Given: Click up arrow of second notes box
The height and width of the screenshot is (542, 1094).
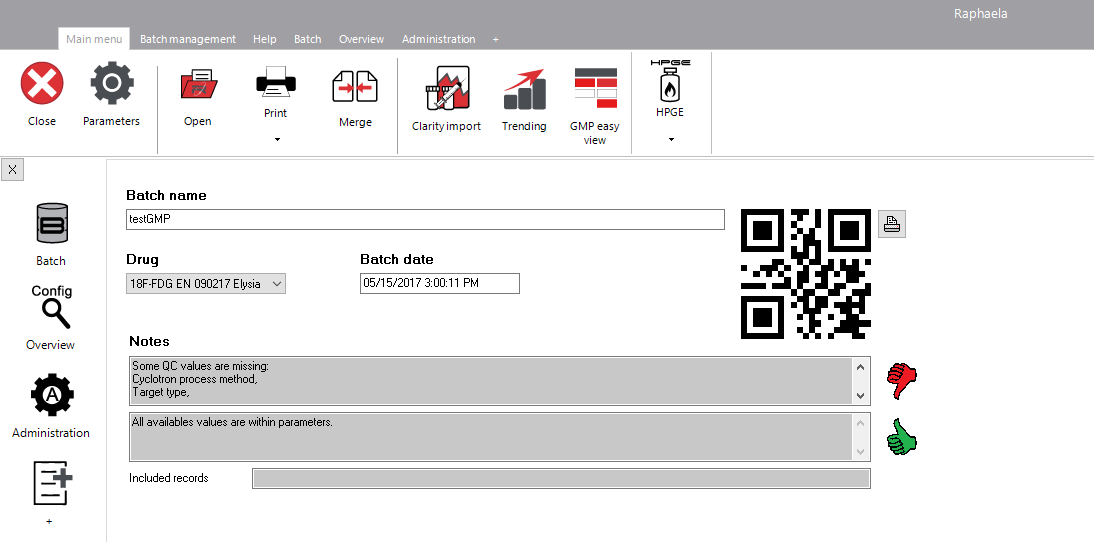Looking at the screenshot, I should 861,423.
